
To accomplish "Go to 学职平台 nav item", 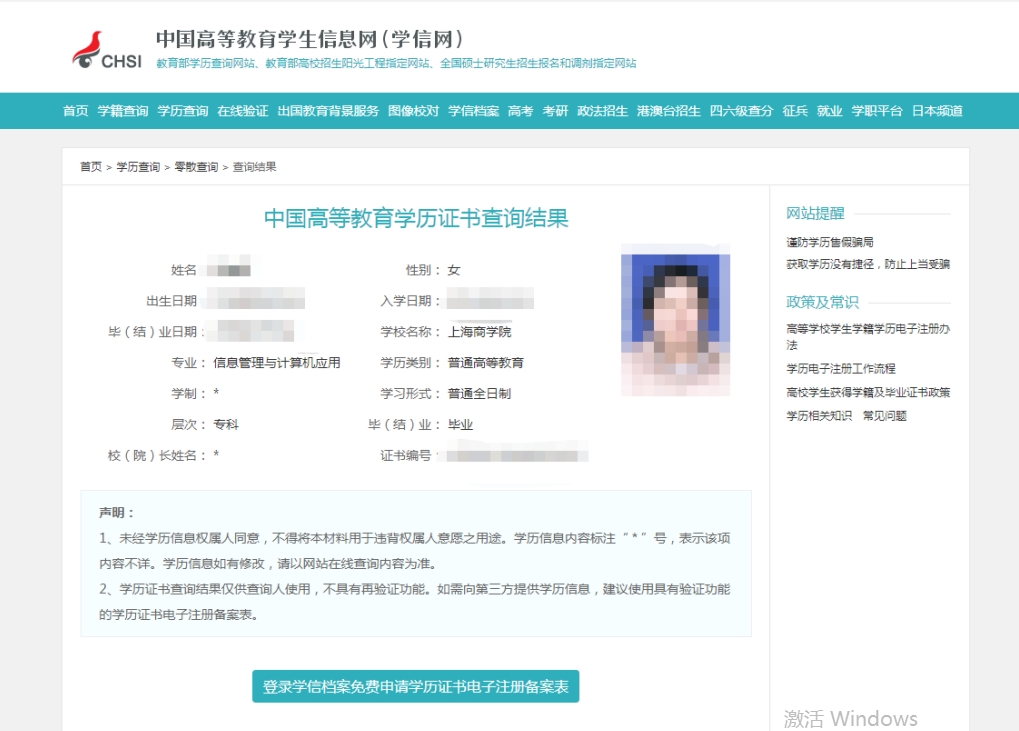I will coord(877,111).
